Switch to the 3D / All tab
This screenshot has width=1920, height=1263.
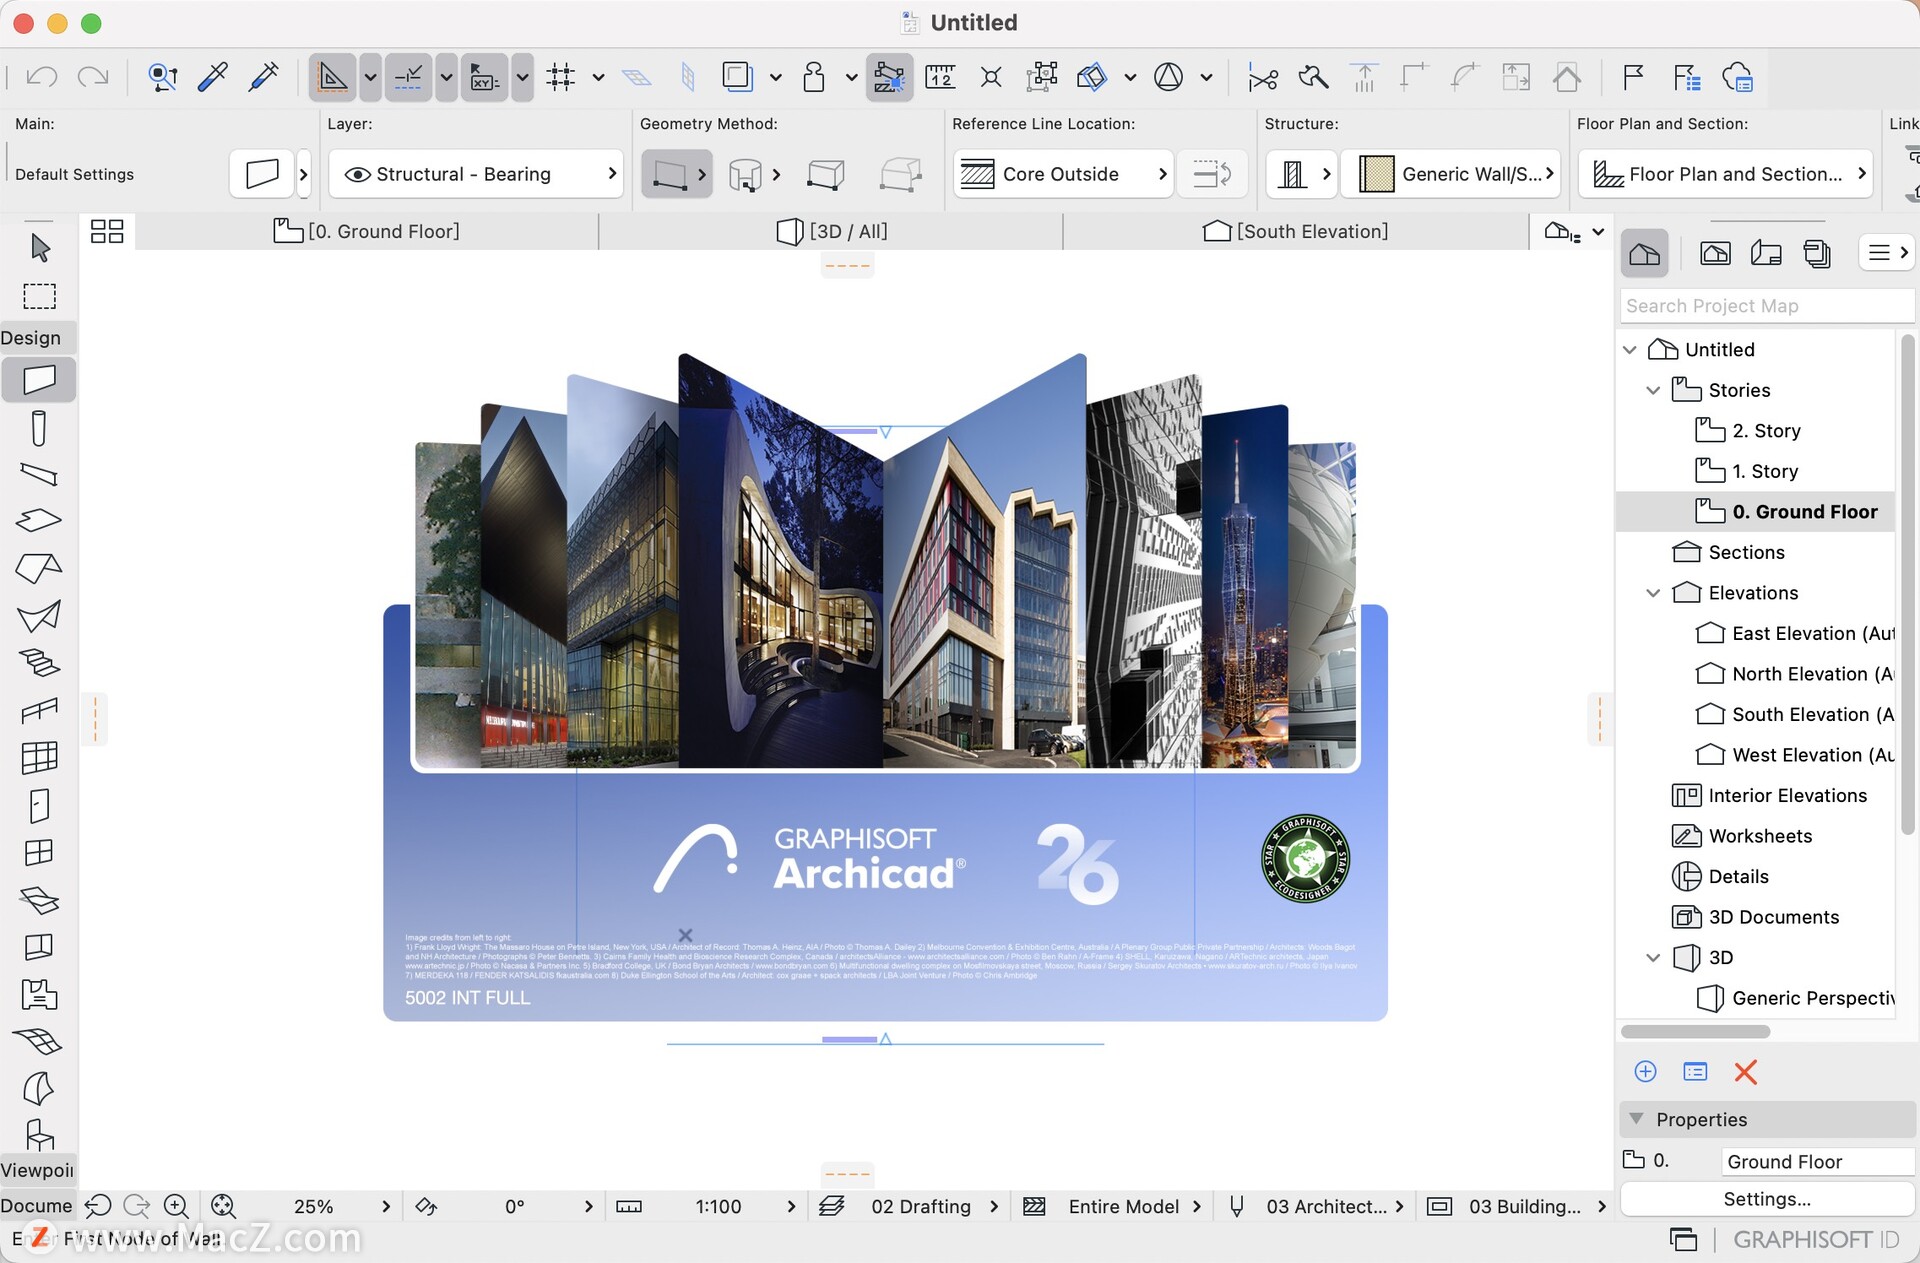point(832,231)
